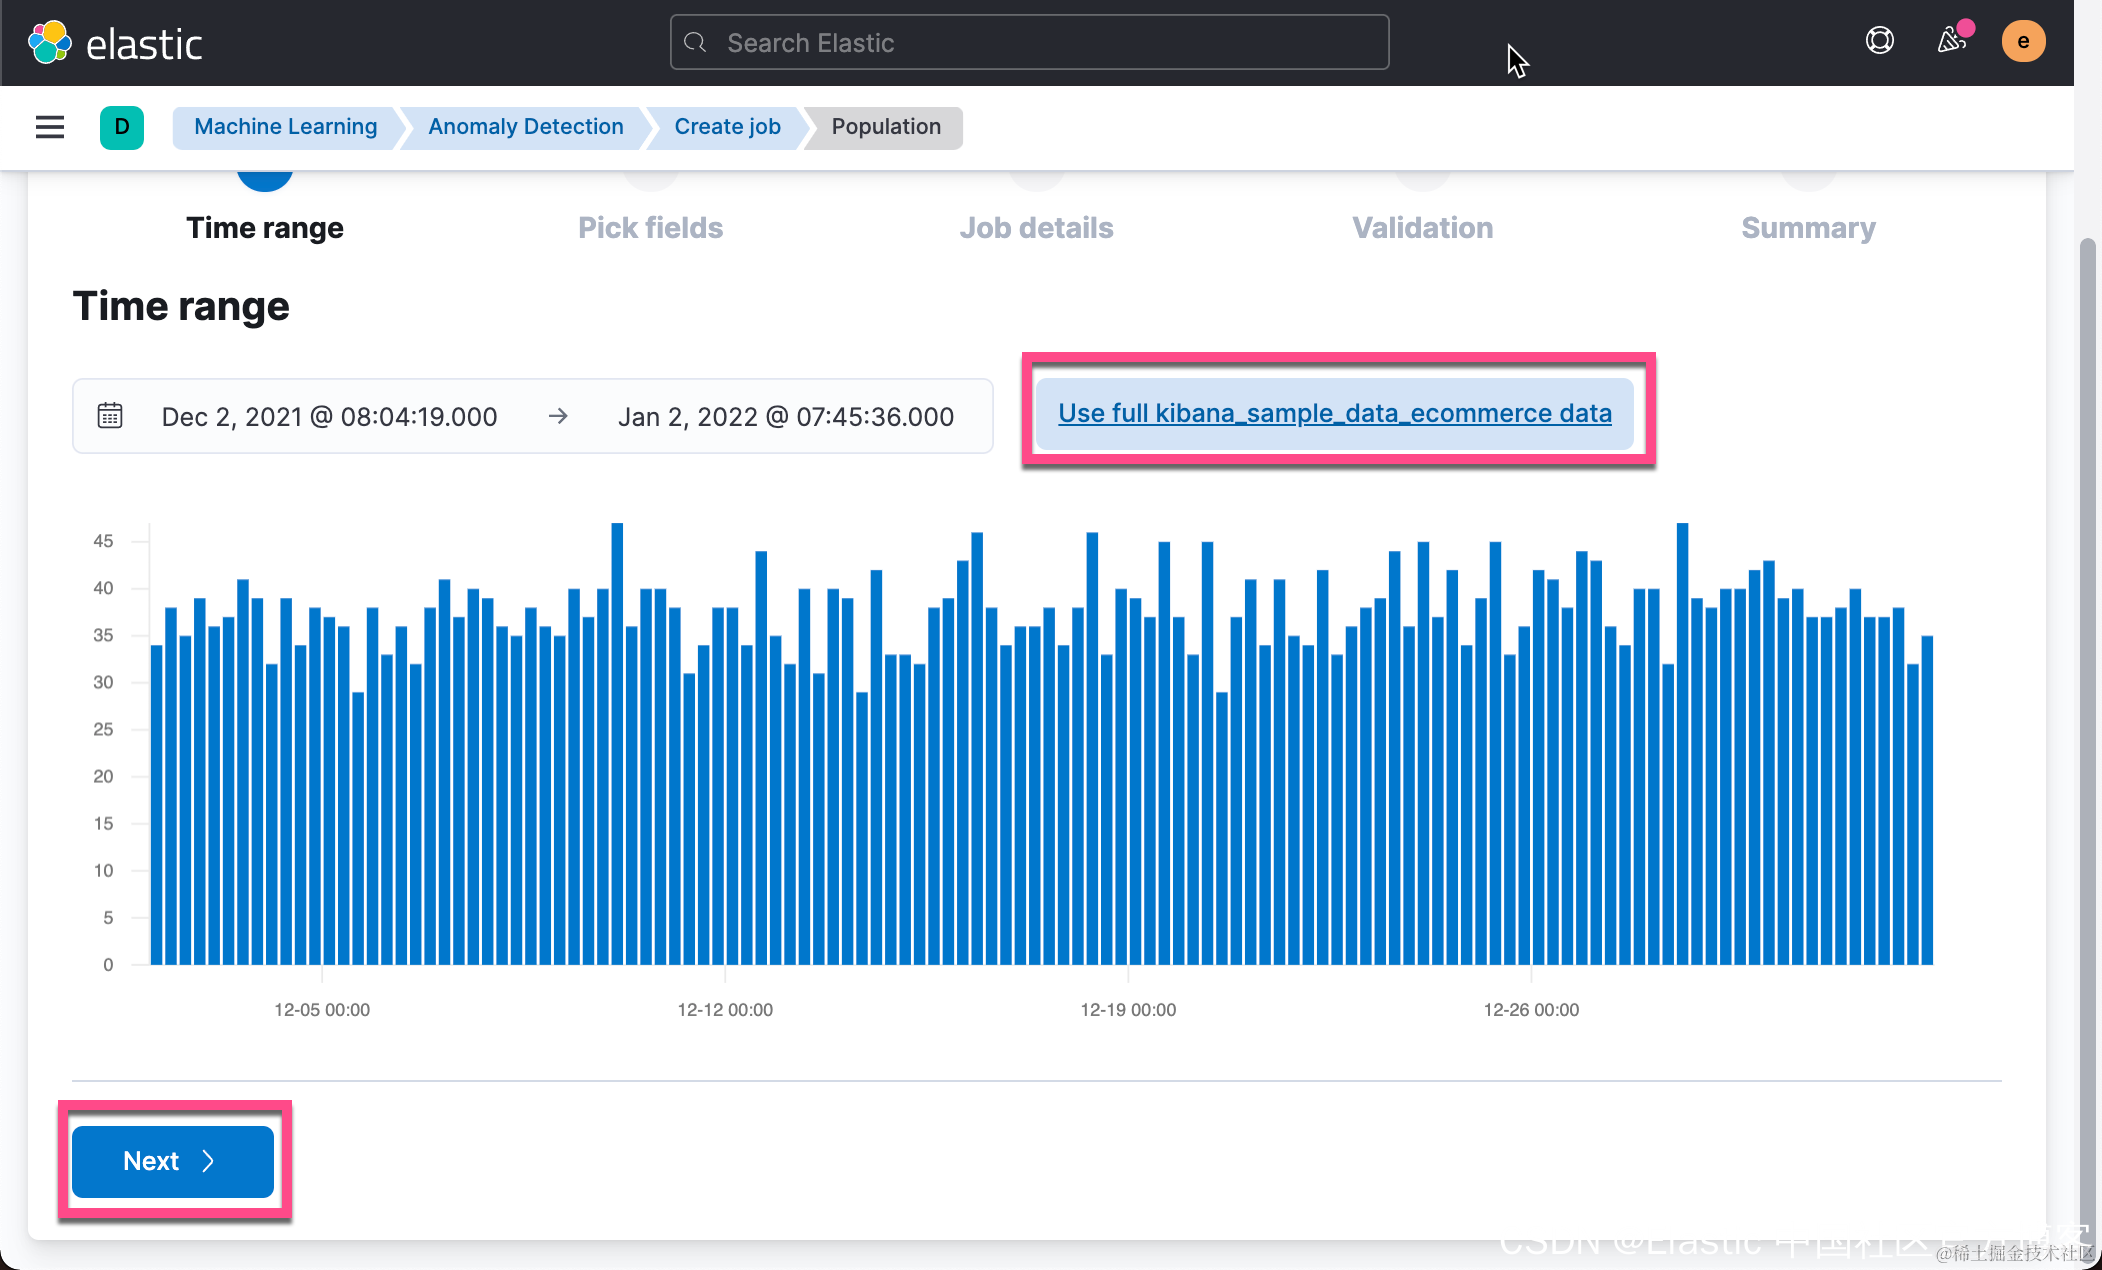Image resolution: width=2102 pixels, height=1270 pixels.
Task: Select the Summary wizard step
Action: click(x=1808, y=227)
